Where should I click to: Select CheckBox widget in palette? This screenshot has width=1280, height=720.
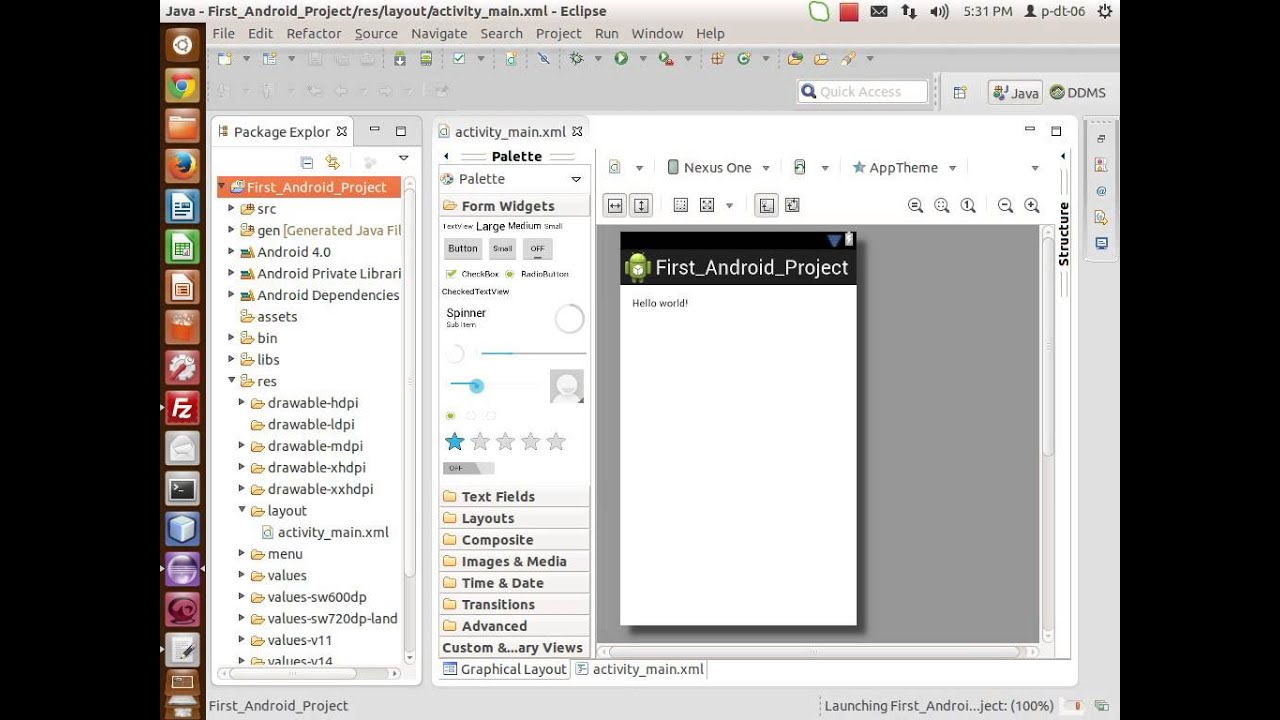pyautogui.click(x=472, y=274)
